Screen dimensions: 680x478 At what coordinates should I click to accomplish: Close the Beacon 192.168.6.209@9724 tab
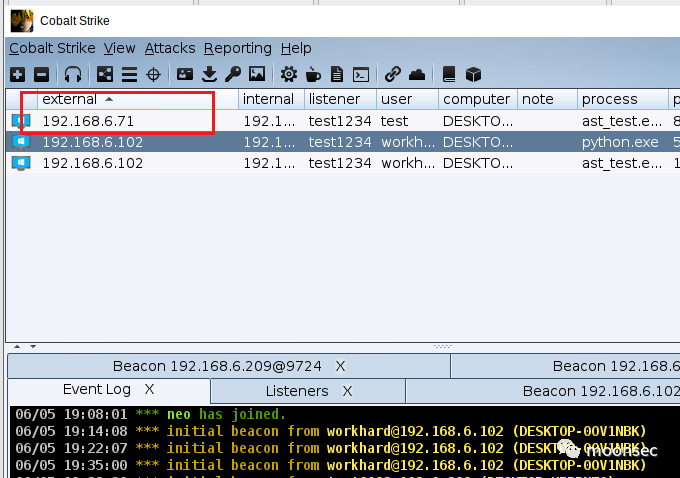point(340,367)
